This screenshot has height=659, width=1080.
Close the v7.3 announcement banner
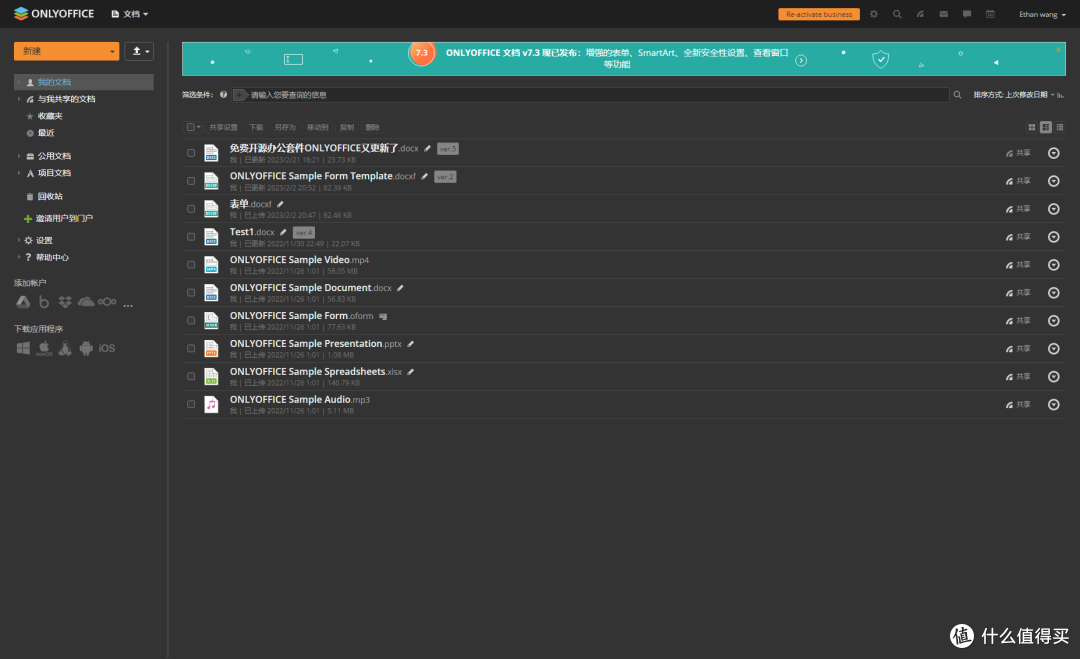click(x=1059, y=49)
